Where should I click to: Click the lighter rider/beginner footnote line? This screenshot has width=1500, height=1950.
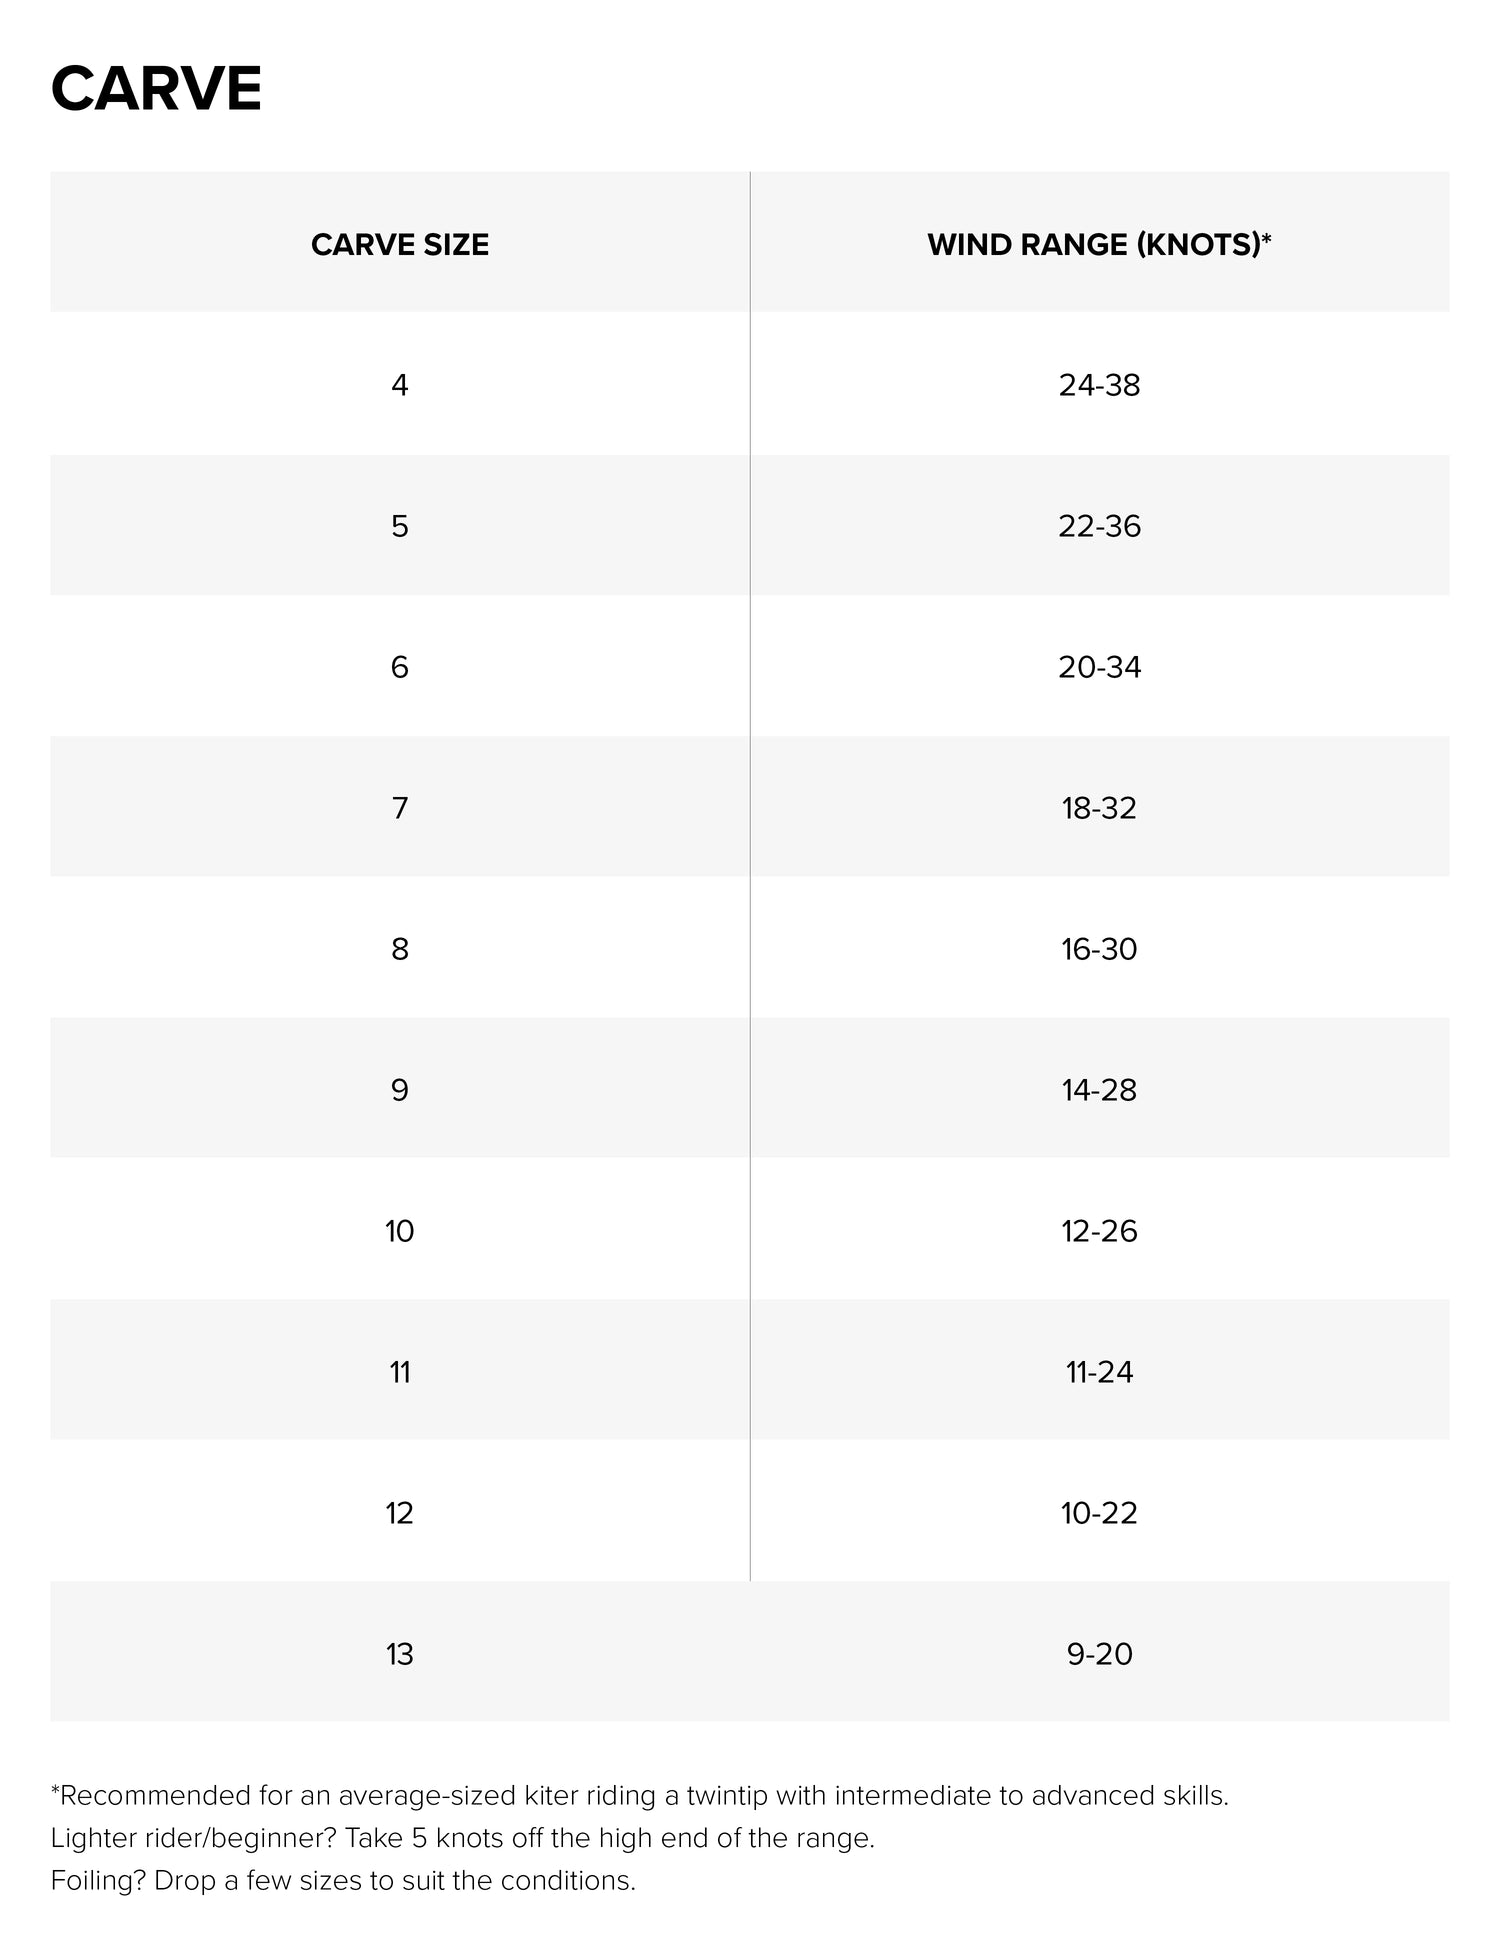[462, 1838]
